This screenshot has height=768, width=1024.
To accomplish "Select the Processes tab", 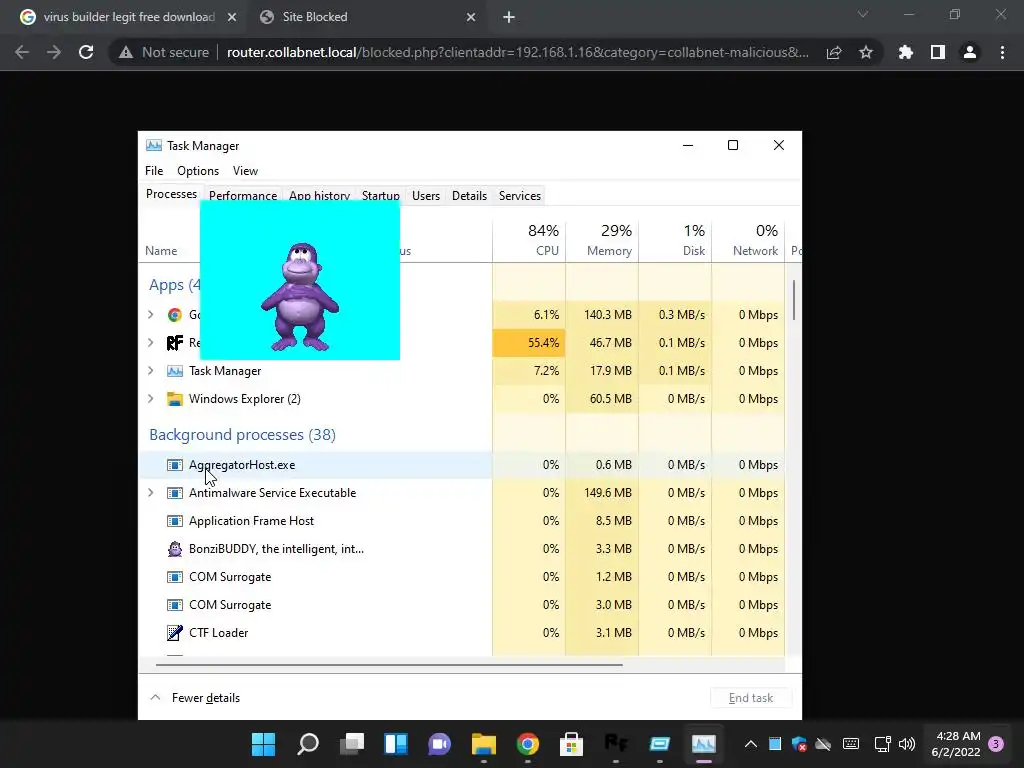I will pos(171,194).
